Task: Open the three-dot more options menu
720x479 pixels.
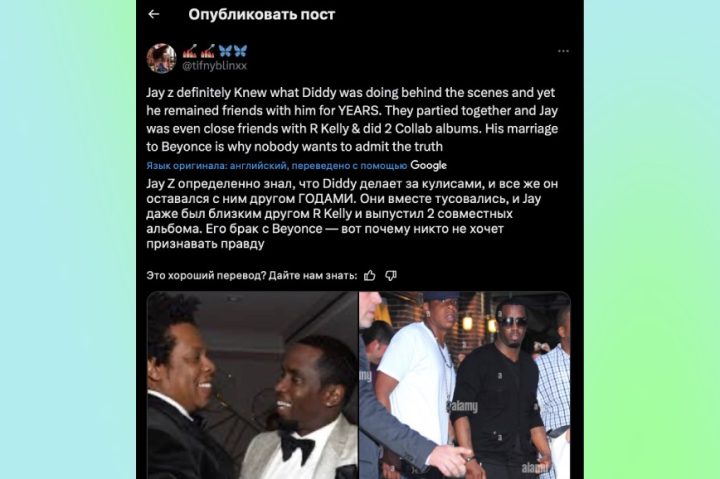Action: pyautogui.click(x=563, y=51)
